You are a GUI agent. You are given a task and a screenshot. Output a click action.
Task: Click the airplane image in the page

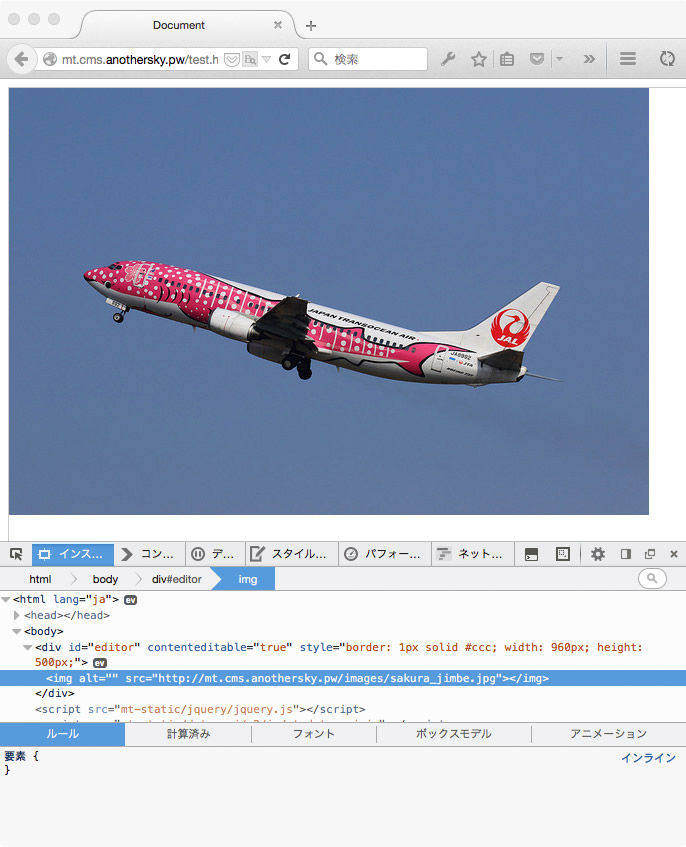pyautogui.click(x=328, y=301)
